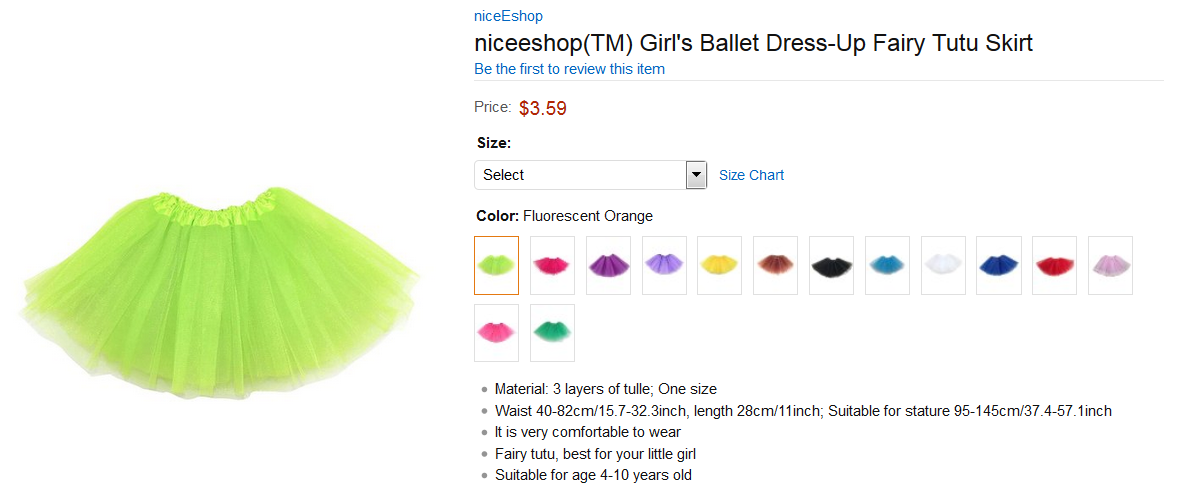The width and height of the screenshot is (1191, 501).
Task: Open the Size select dropdown
Action: [580, 175]
